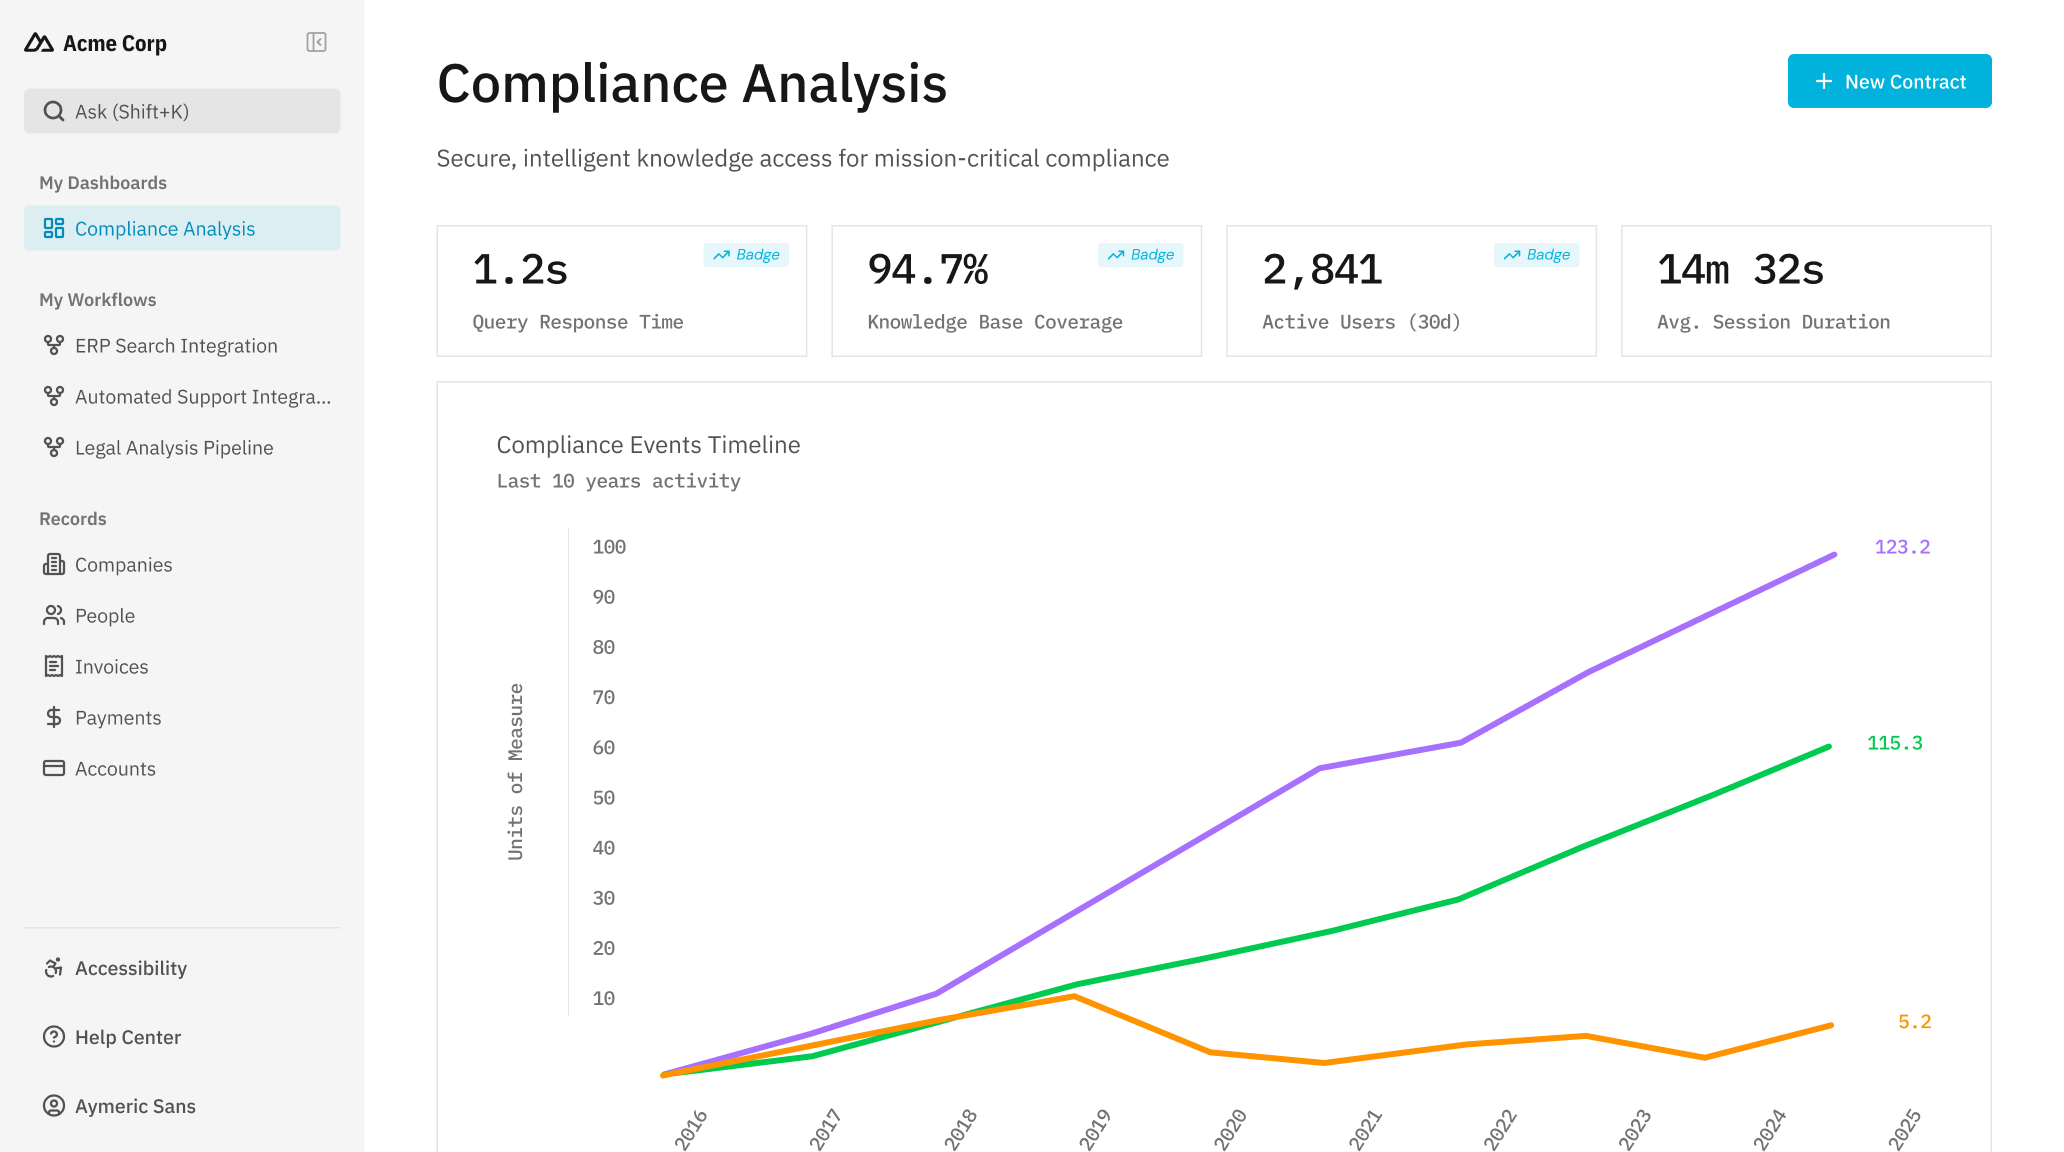Click the Help Center question icon
This screenshot has height=1152, width=2064.
coord(54,1037)
